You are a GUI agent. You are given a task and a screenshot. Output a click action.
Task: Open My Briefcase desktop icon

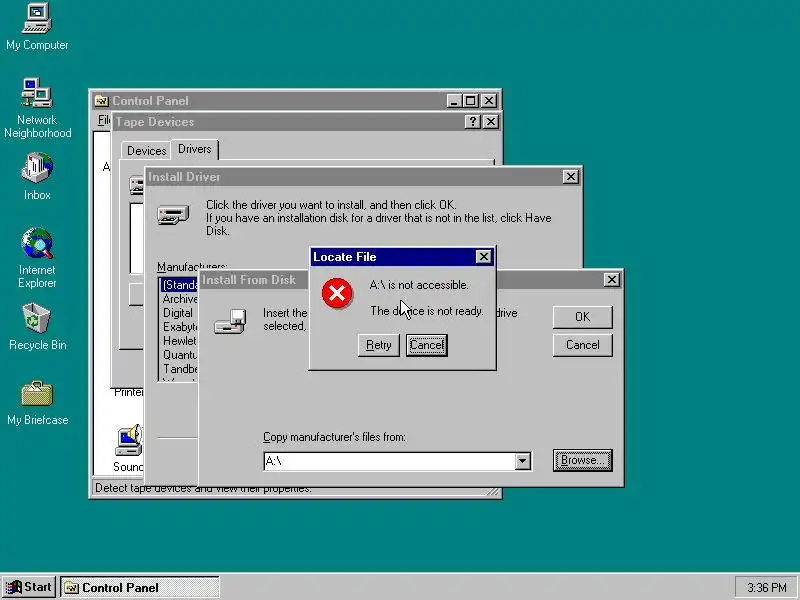tap(37, 403)
